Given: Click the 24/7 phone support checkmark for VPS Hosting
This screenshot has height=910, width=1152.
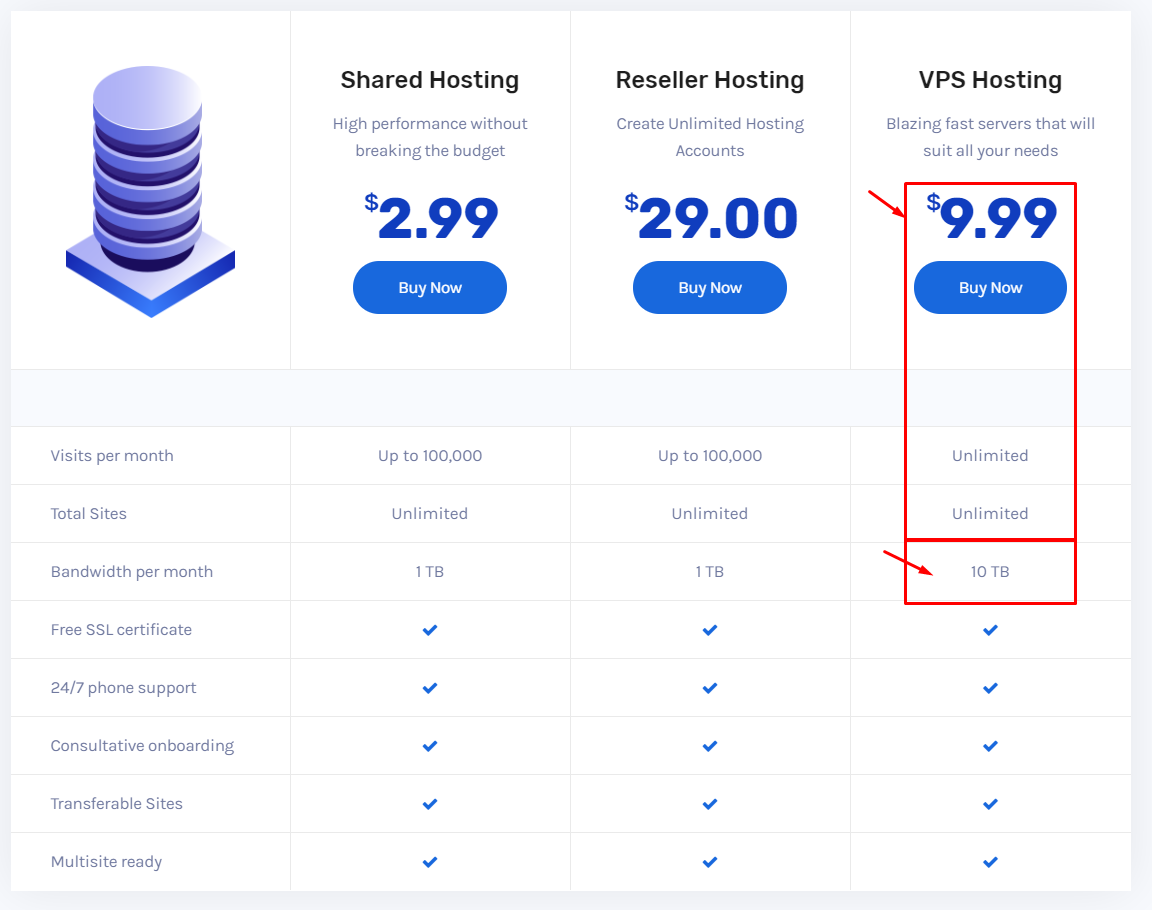Looking at the screenshot, I should [x=990, y=687].
